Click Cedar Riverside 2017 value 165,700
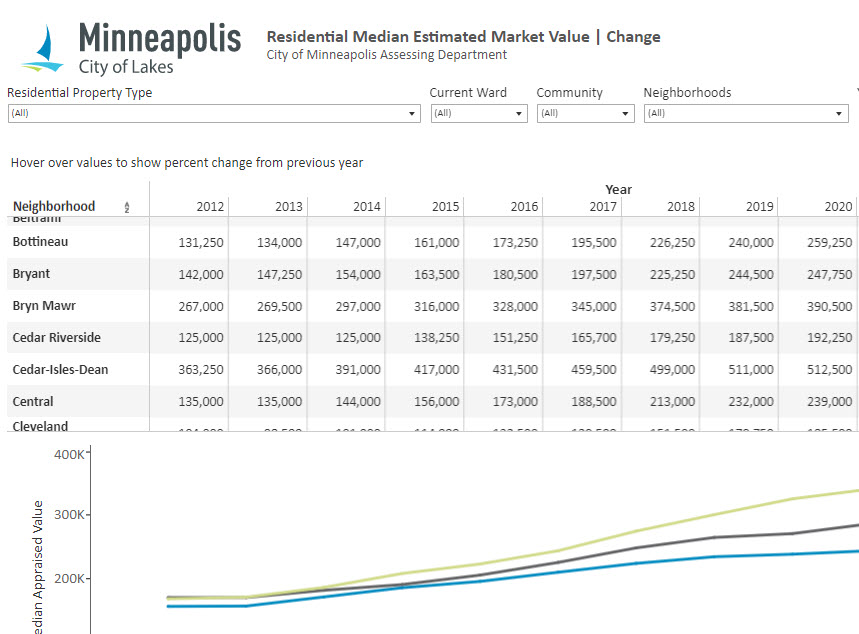This screenshot has height=634, width=859. pyautogui.click(x=594, y=338)
